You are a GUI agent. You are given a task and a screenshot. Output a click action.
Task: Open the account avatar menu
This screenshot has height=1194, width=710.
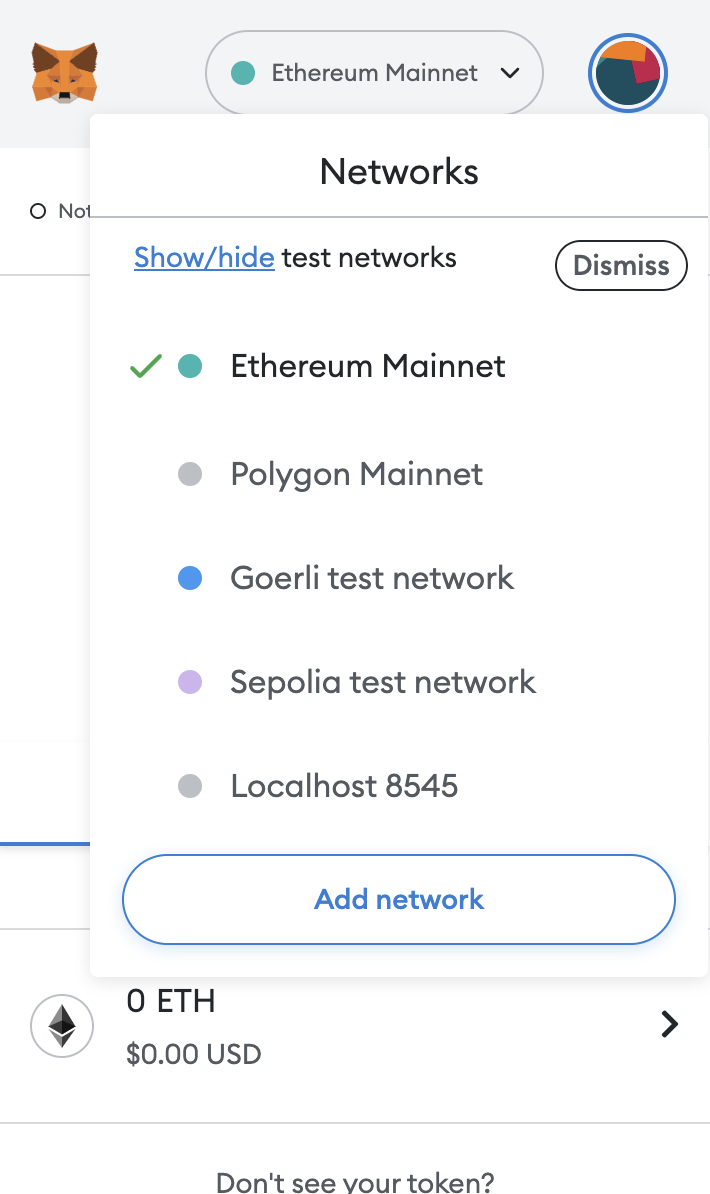tap(627, 73)
